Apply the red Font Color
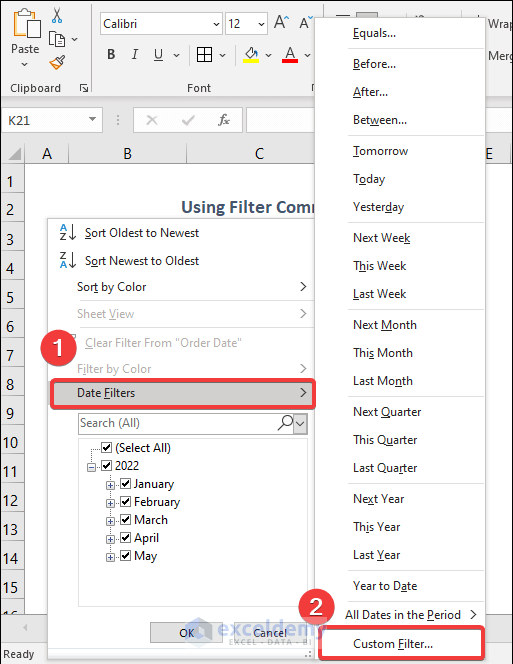This screenshot has height=664, width=513. (x=290, y=55)
